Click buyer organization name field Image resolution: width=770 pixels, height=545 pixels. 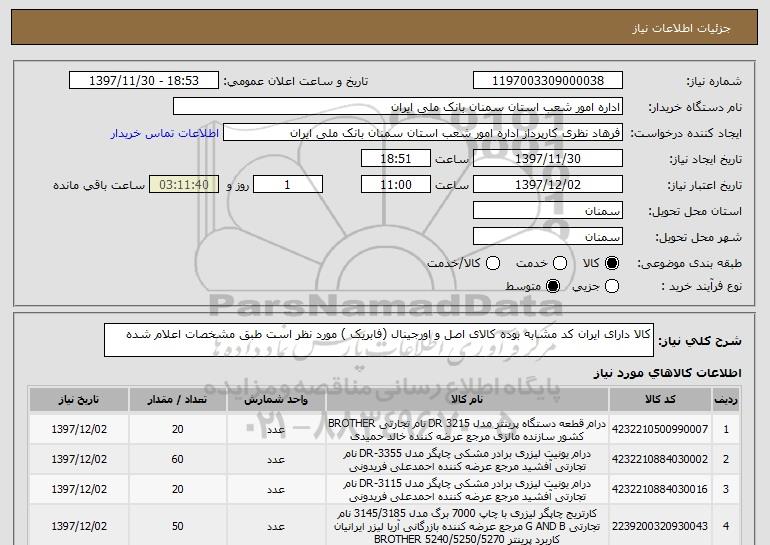coord(398,107)
